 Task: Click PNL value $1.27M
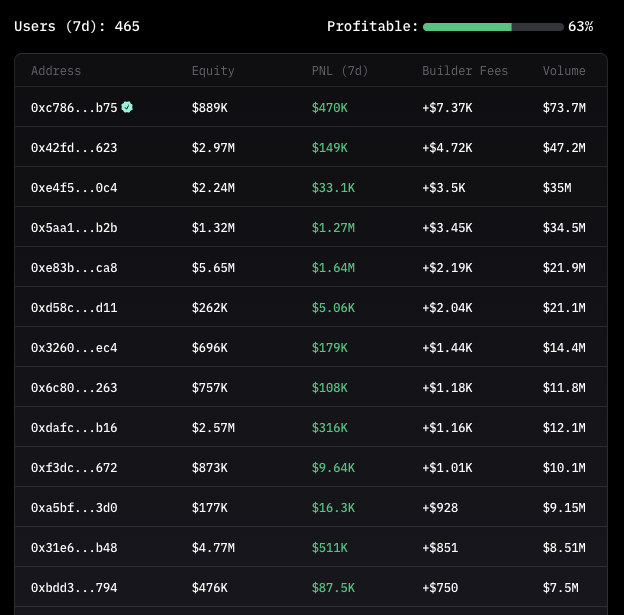333,228
